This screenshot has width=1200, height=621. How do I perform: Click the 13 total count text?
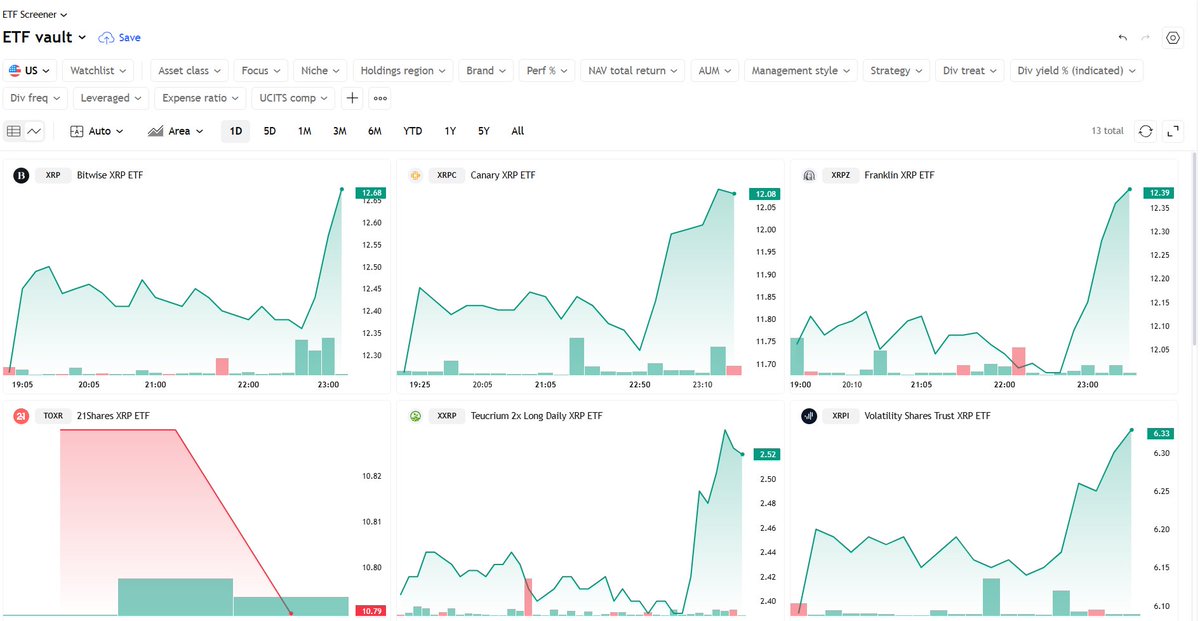(x=1108, y=131)
